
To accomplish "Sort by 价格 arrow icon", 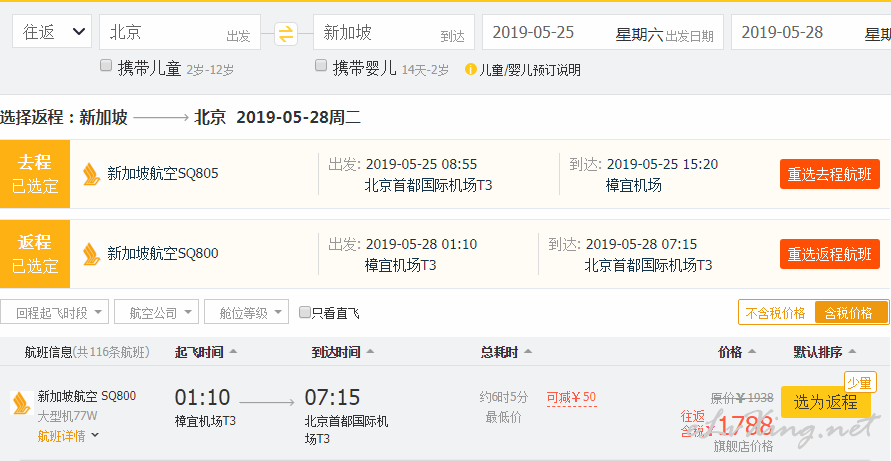I will 752,352.
